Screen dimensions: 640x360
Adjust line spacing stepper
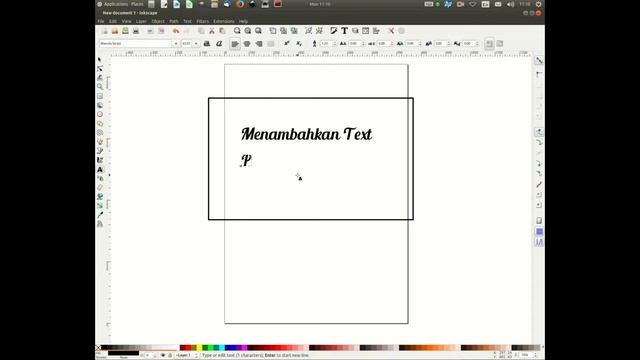click(335, 44)
